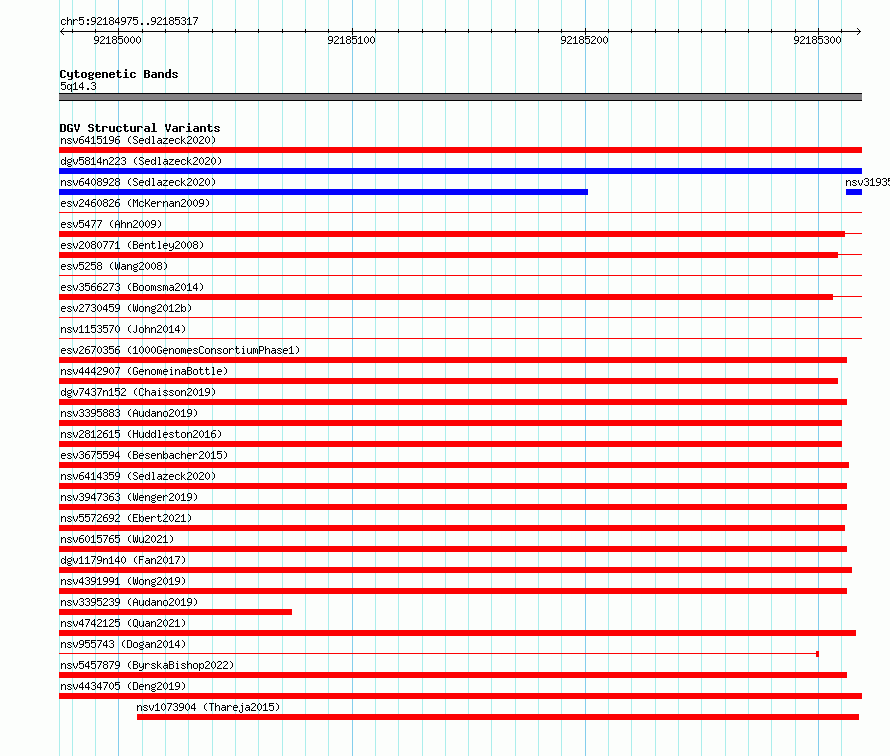The width and height of the screenshot is (890, 756).
Task: Click the red bar under nsv1073904 (Thareja2015)
Action: 498,717
